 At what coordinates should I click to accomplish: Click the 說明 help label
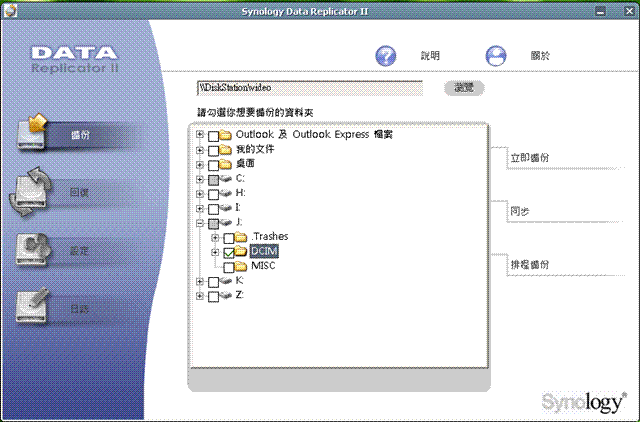[x=430, y=56]
